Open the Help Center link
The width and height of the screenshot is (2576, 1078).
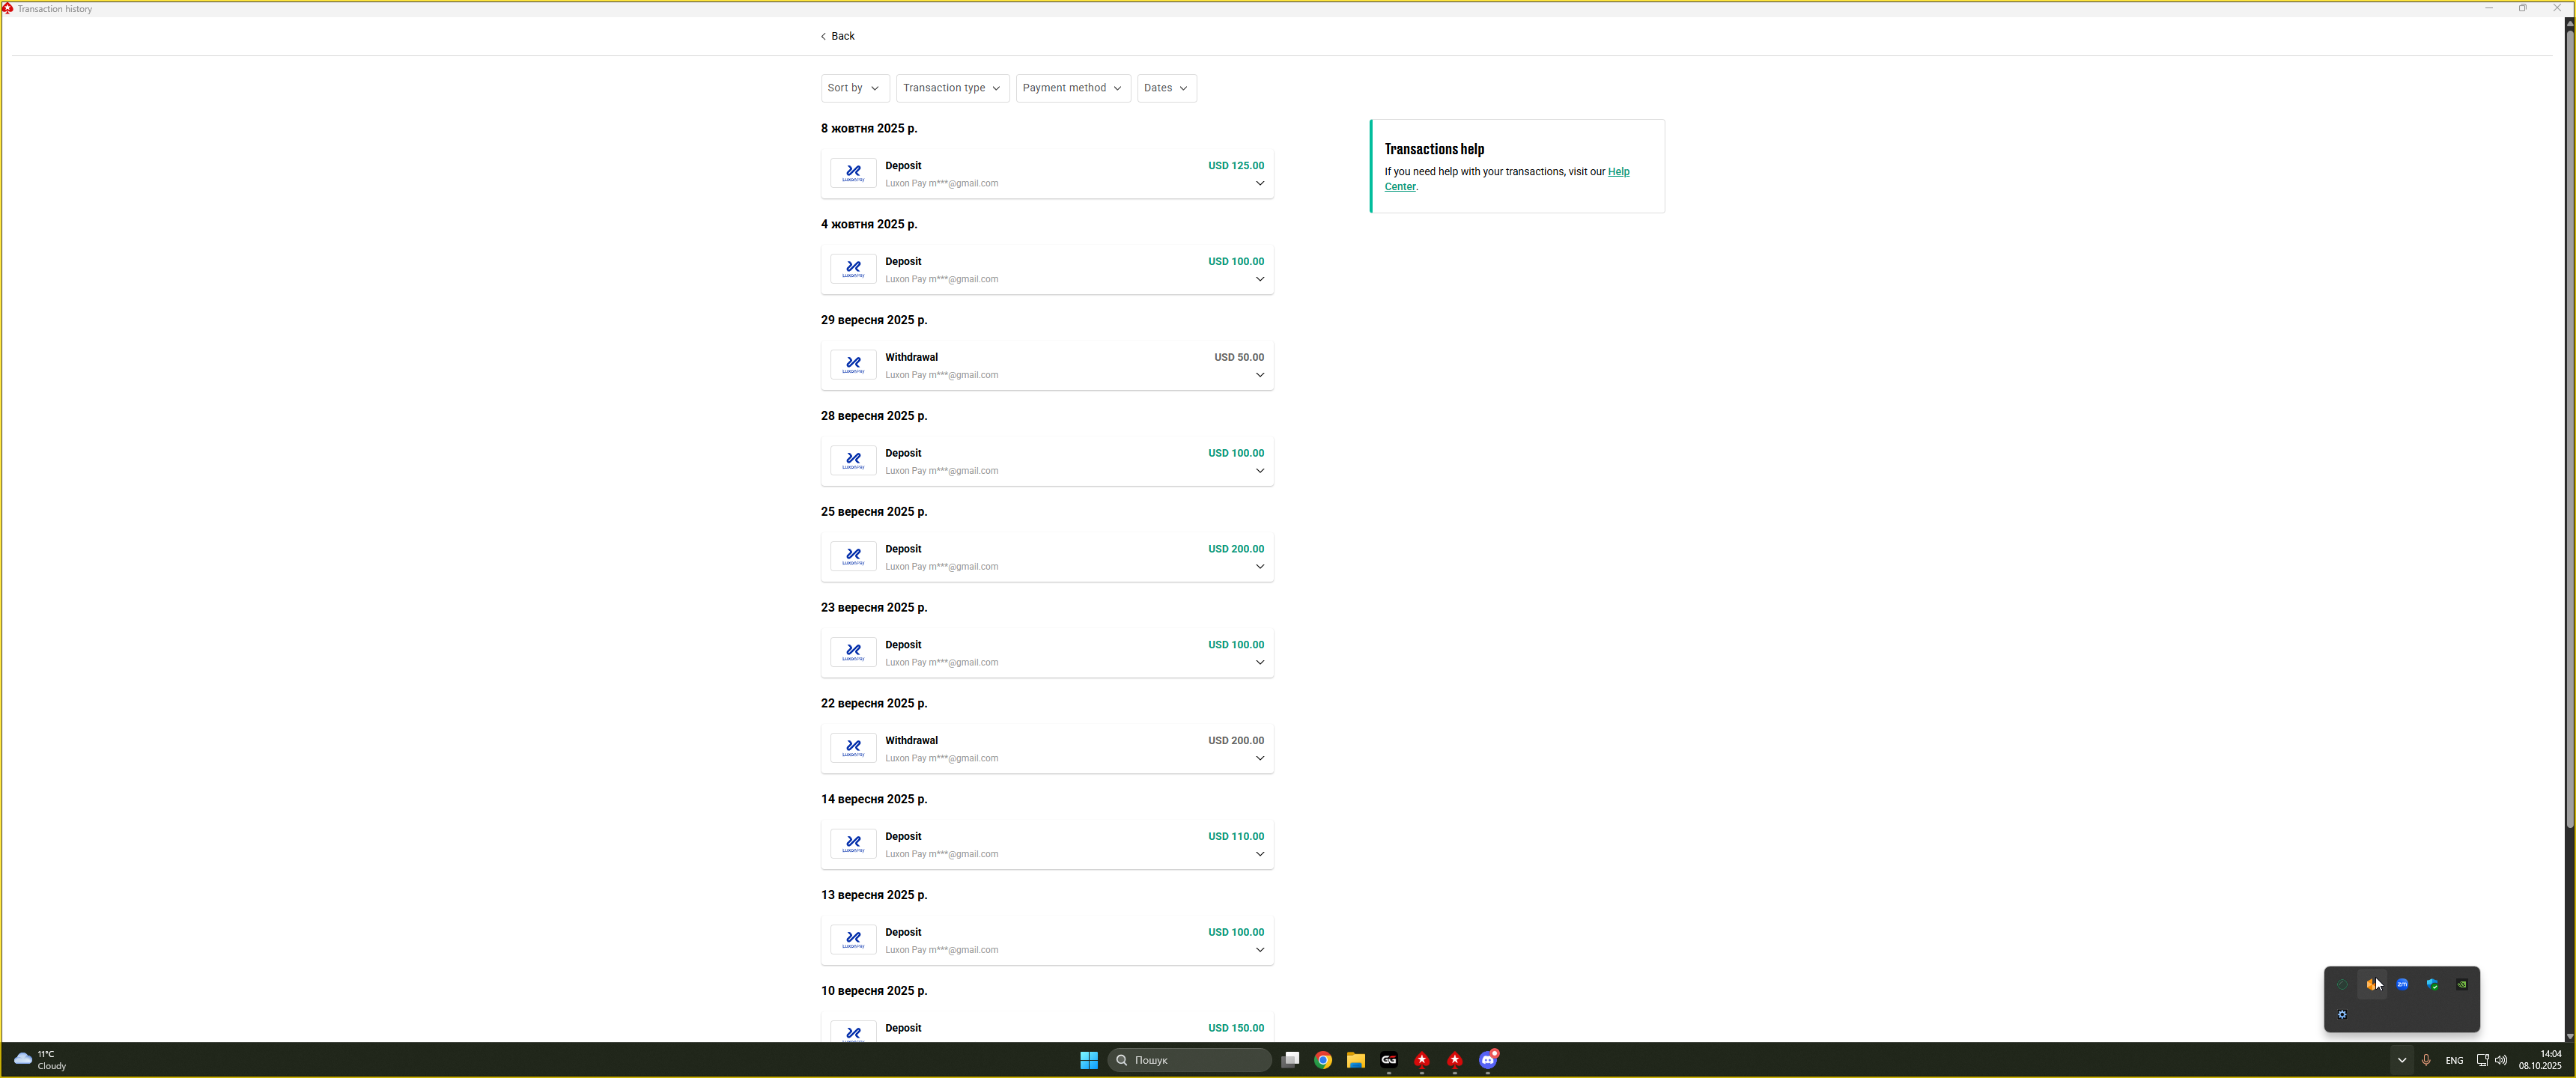(1618, 172)
